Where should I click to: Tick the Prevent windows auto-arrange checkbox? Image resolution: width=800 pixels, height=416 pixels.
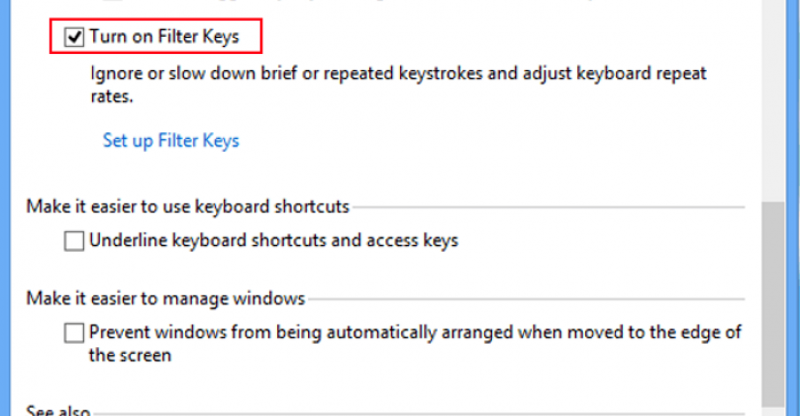pos(73,332)
